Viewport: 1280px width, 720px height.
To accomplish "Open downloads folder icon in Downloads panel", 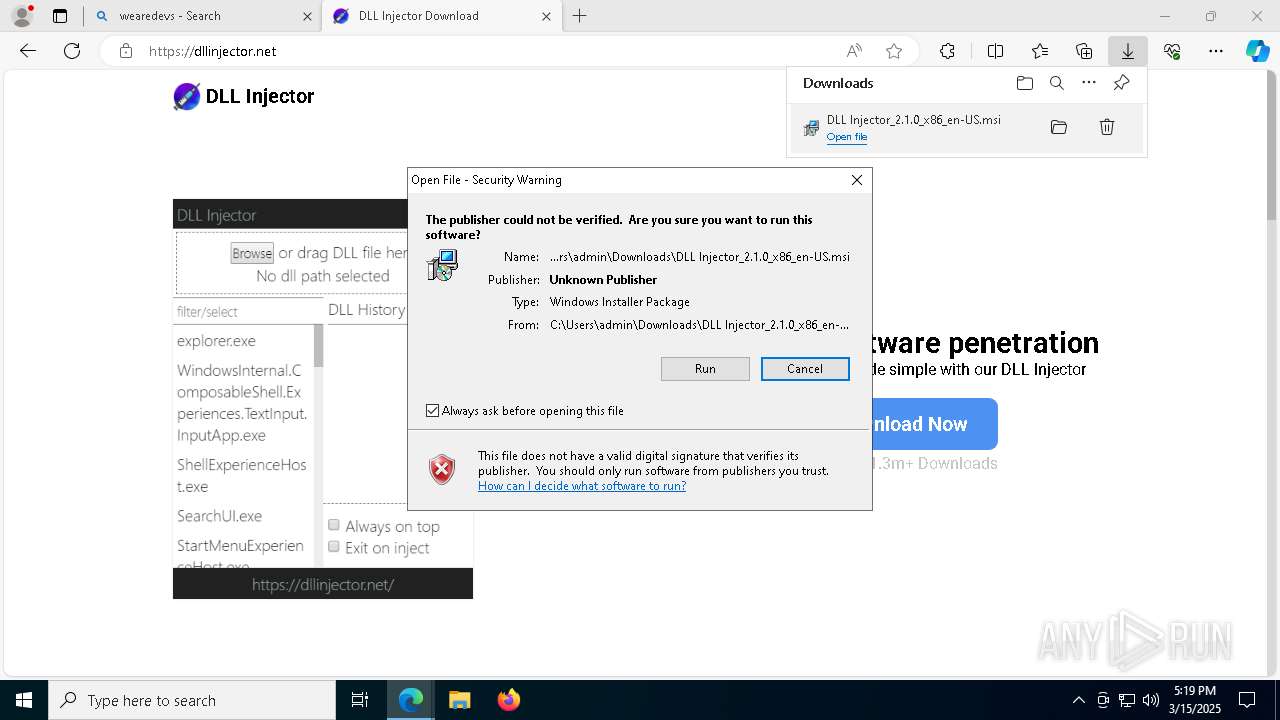I will point(1025,83).
